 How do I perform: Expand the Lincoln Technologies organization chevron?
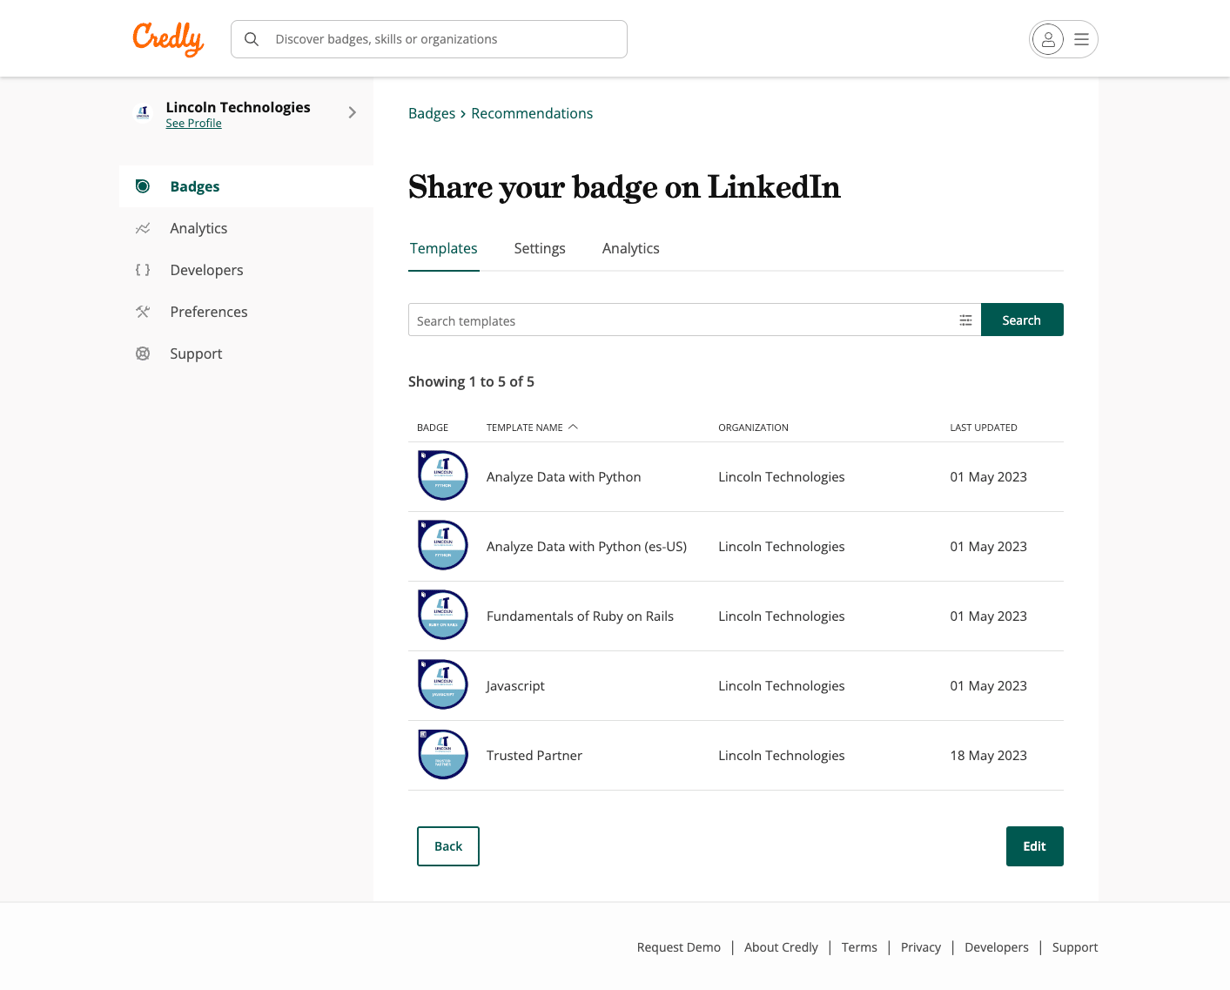coord(352,113)
